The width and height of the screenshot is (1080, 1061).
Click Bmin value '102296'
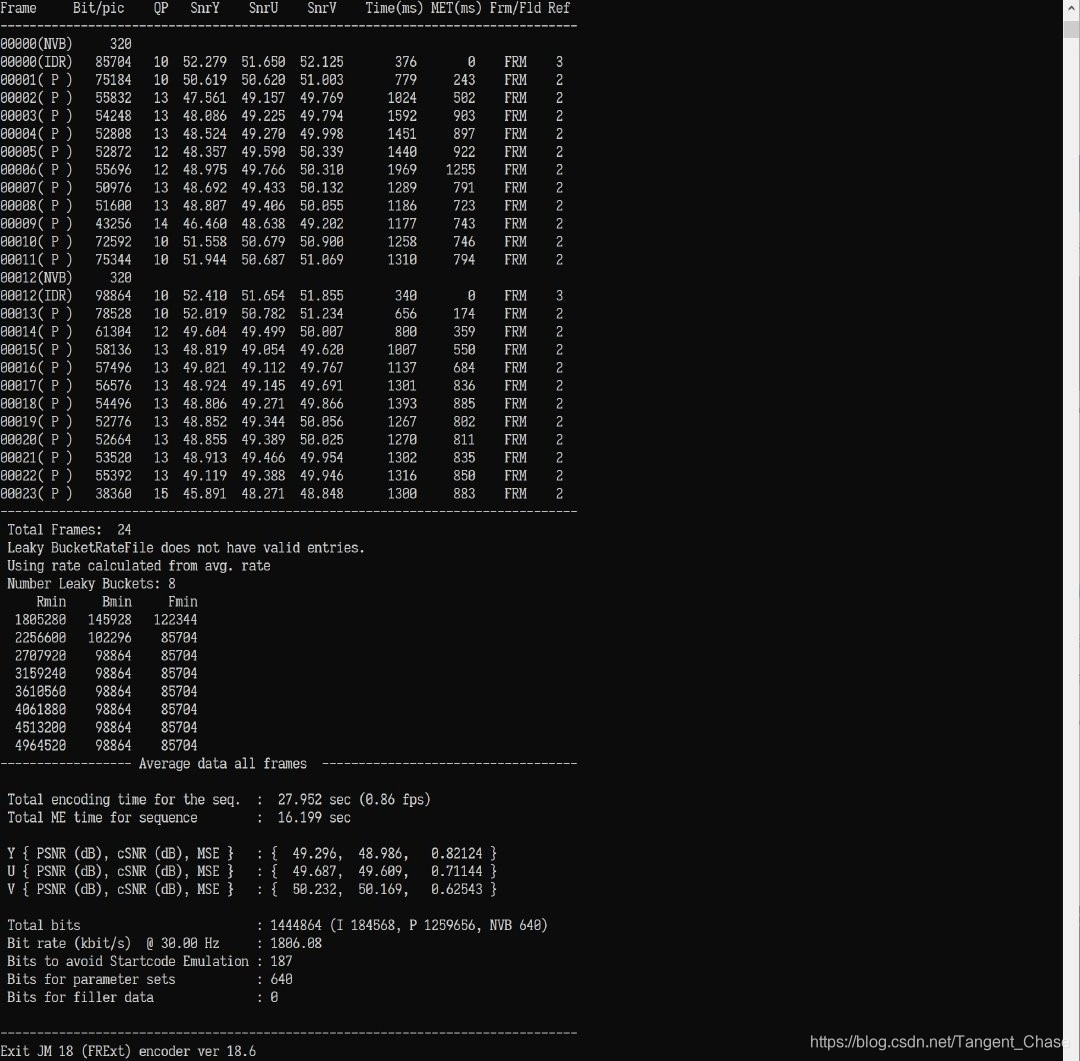tap(110, 637)
